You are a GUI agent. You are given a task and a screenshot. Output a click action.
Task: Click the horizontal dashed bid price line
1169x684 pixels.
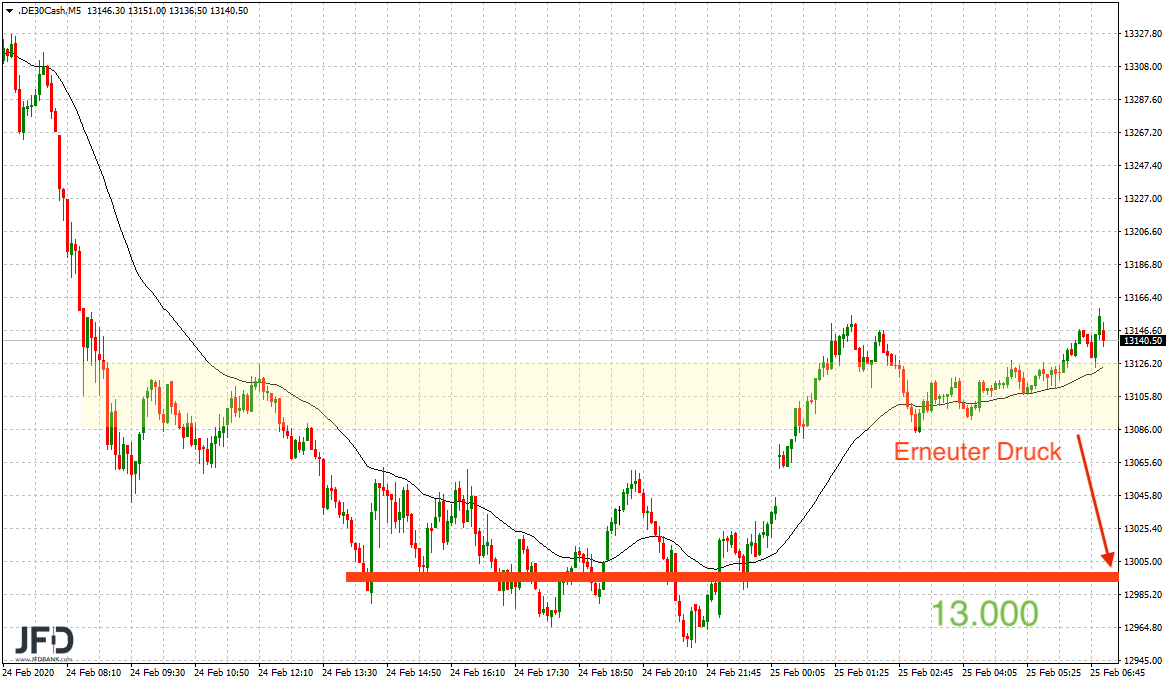(x=500, y=341)
